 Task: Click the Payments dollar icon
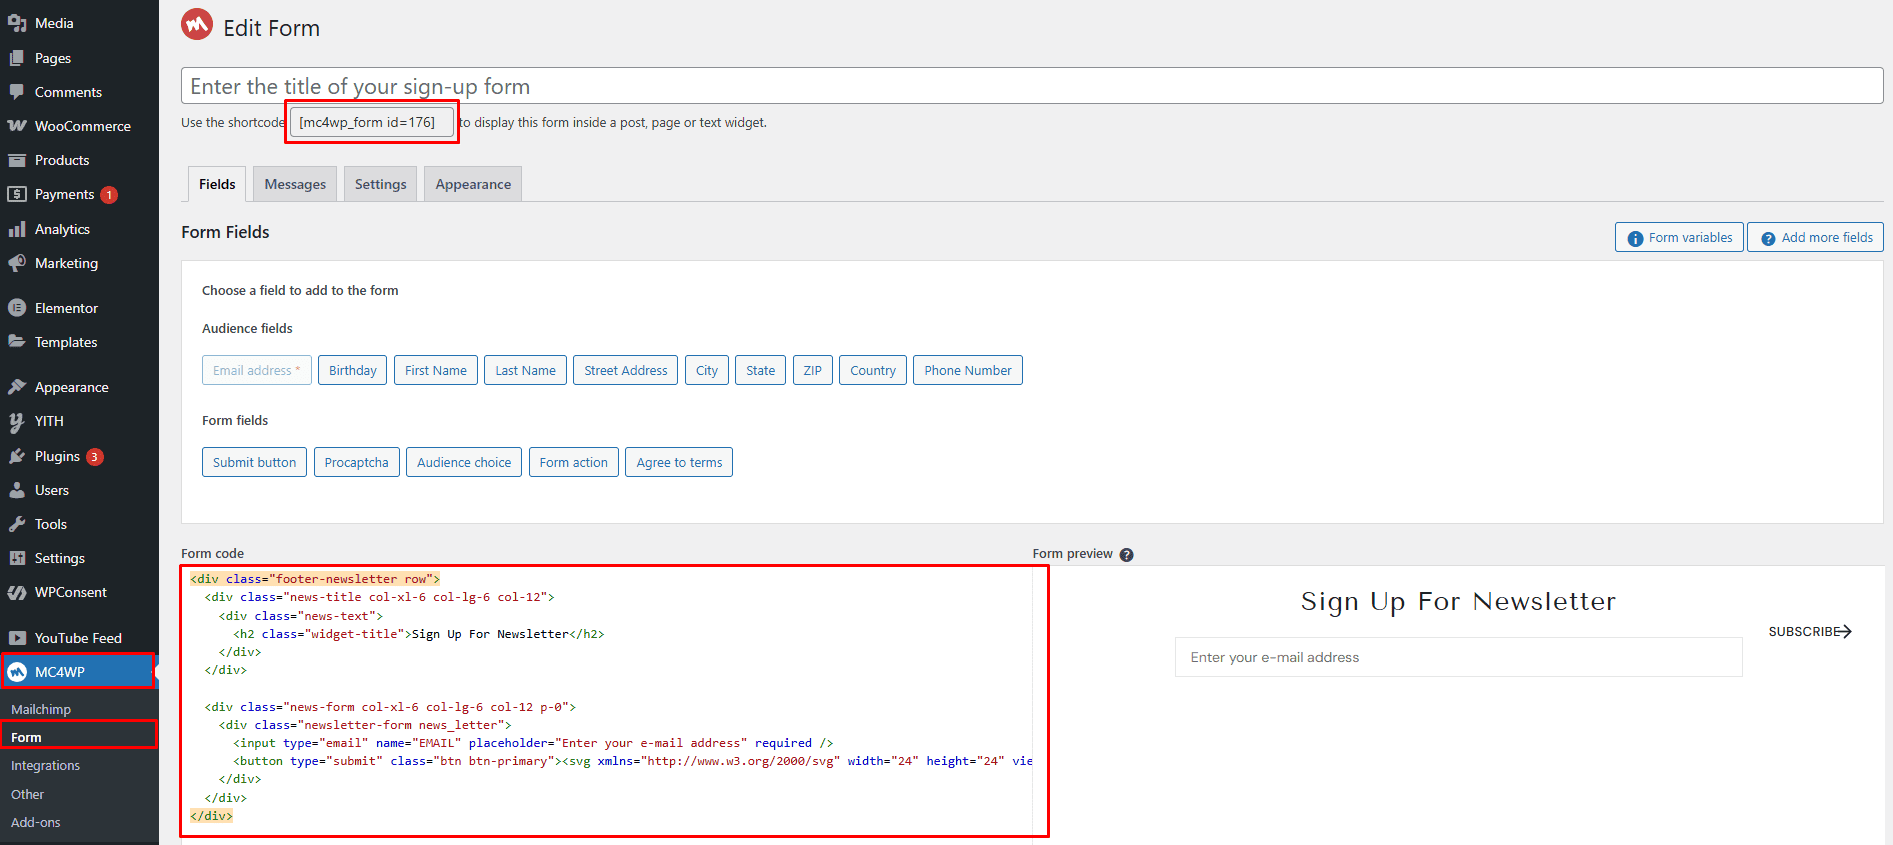pyautogui.click(x=17, y=194)
